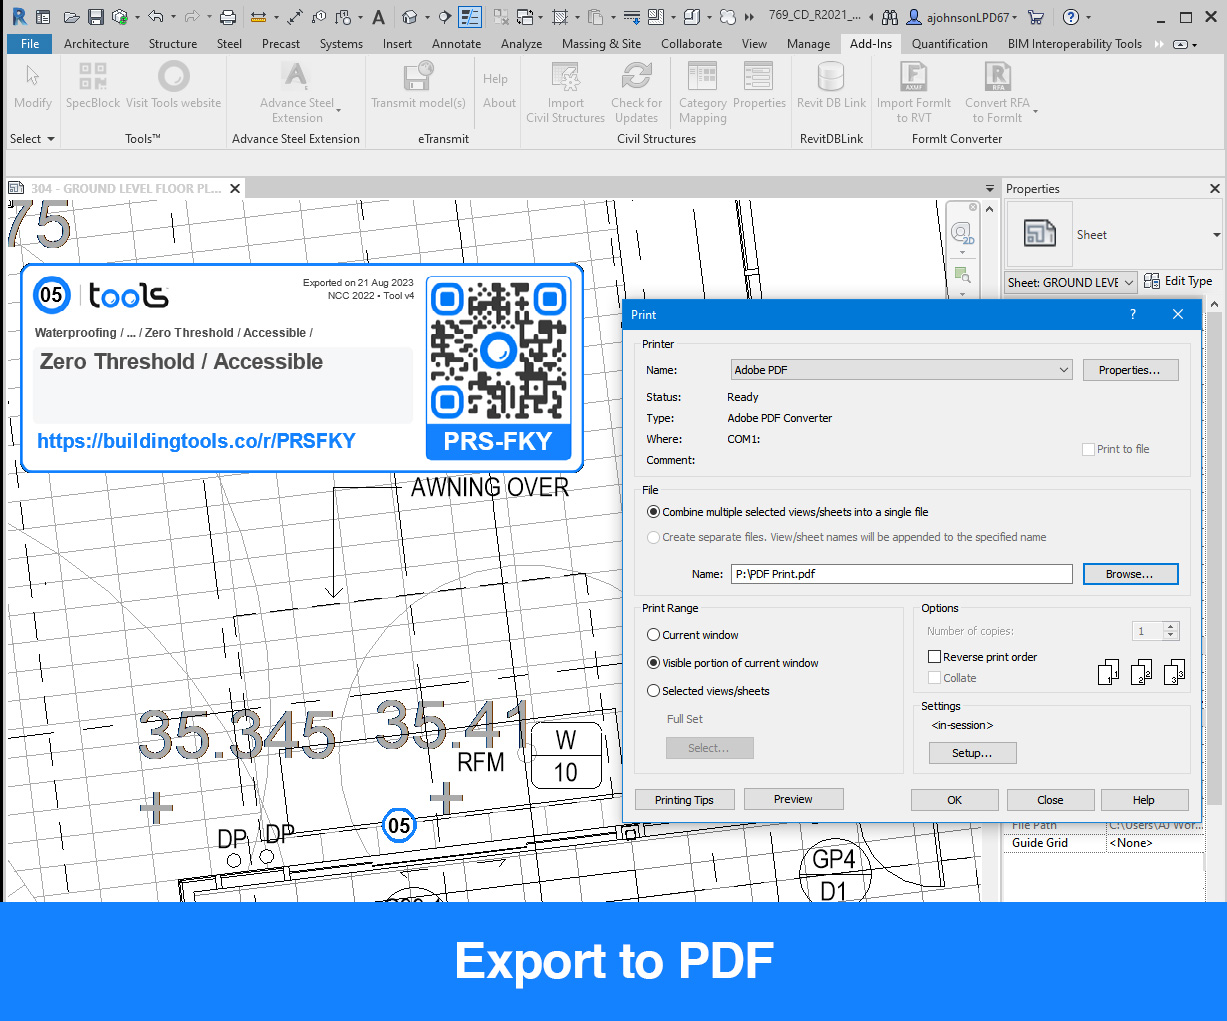1227x1021 pixels.
Task: Click the printer Properties... button
Action: 1130,370
